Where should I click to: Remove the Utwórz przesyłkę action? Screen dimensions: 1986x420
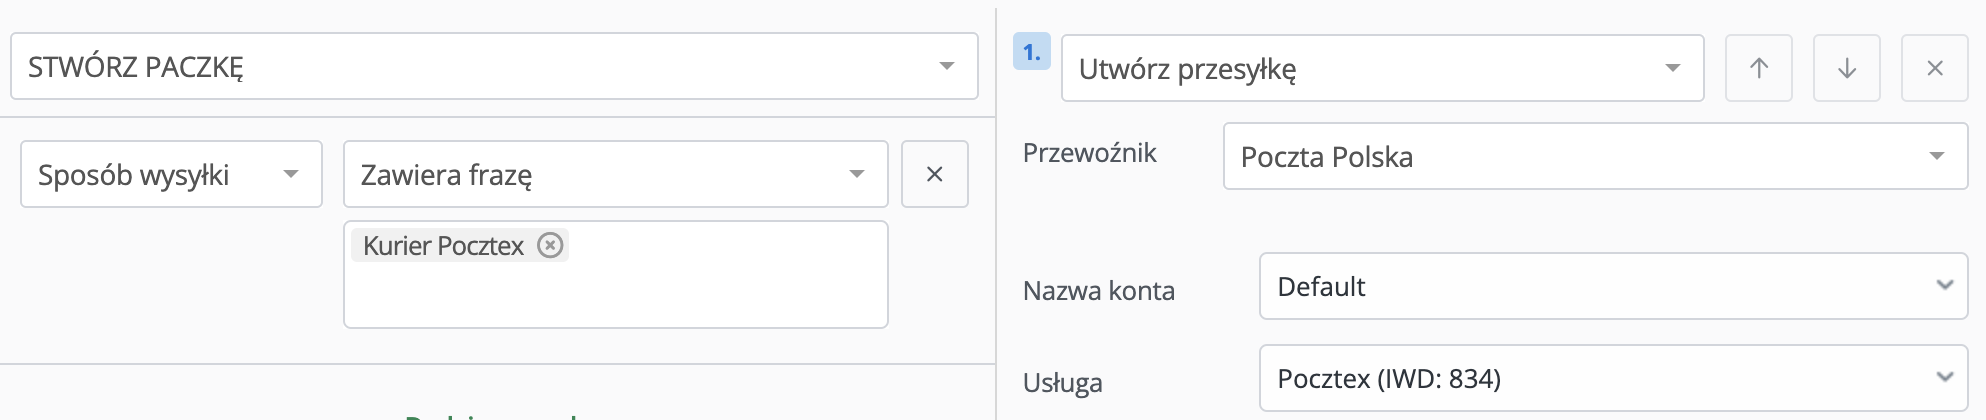(1935, 68)
